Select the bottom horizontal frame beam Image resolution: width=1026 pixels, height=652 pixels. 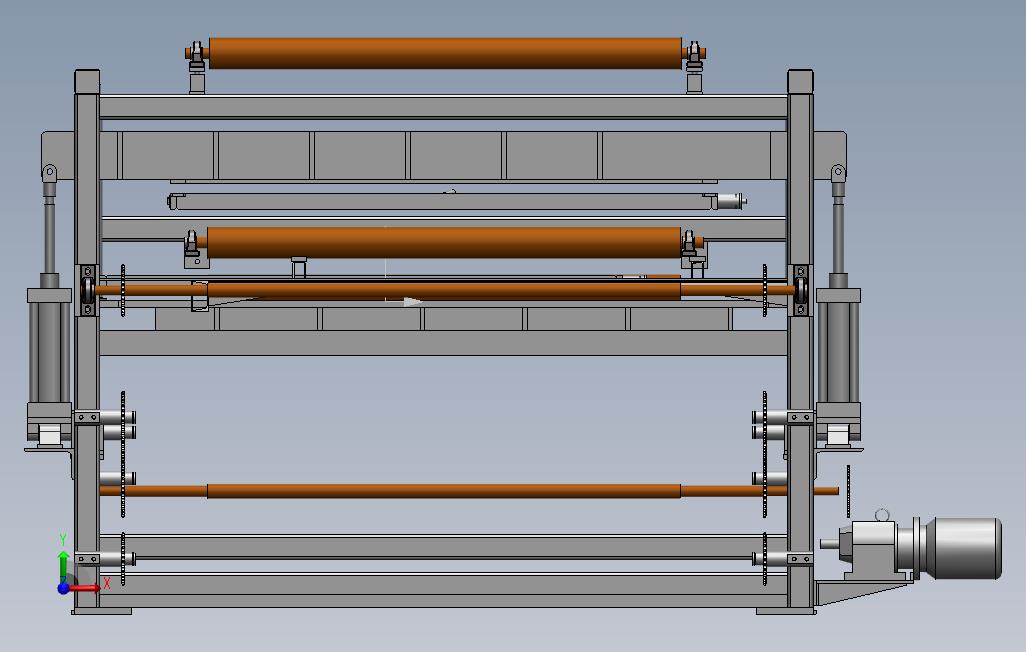coord(443,589)
